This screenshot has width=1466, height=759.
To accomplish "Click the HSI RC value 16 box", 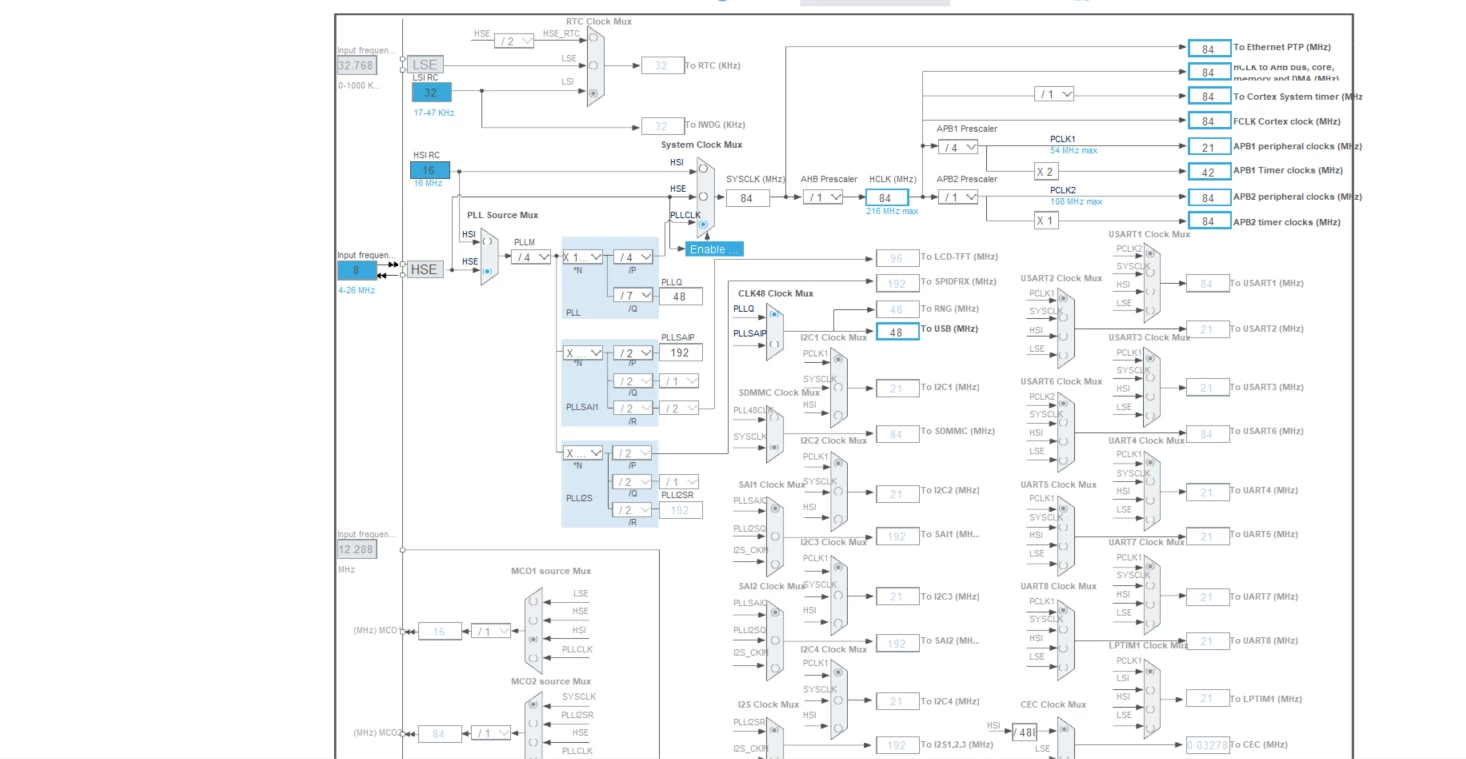I will (x=430, y=170).
